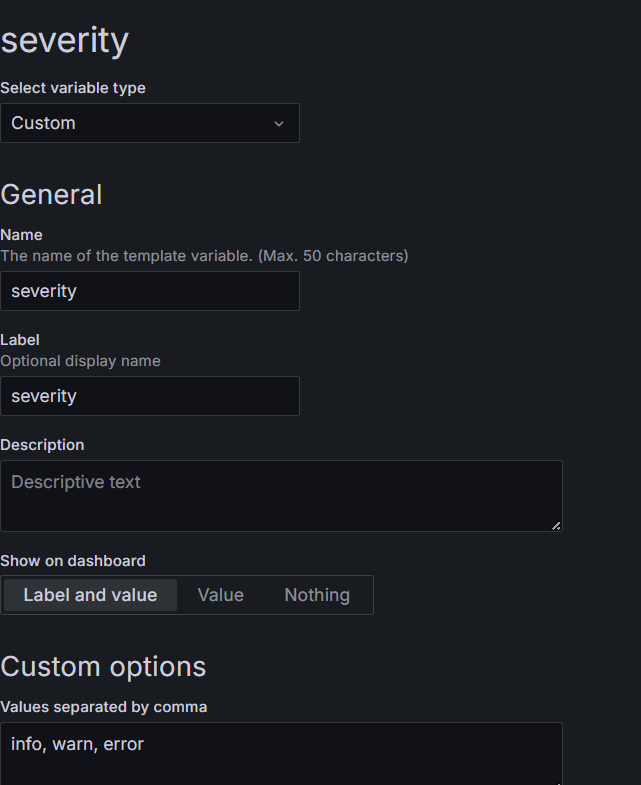This screenshot has height=785, width=641.
Task: Click the "severity" page heading
Action: (x=65, y=41)
